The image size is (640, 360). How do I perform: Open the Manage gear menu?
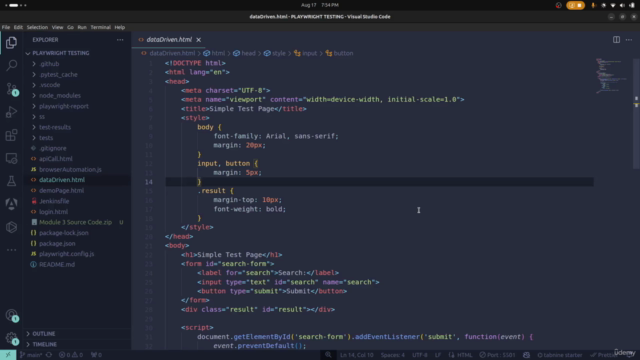(x=11, y=338)
